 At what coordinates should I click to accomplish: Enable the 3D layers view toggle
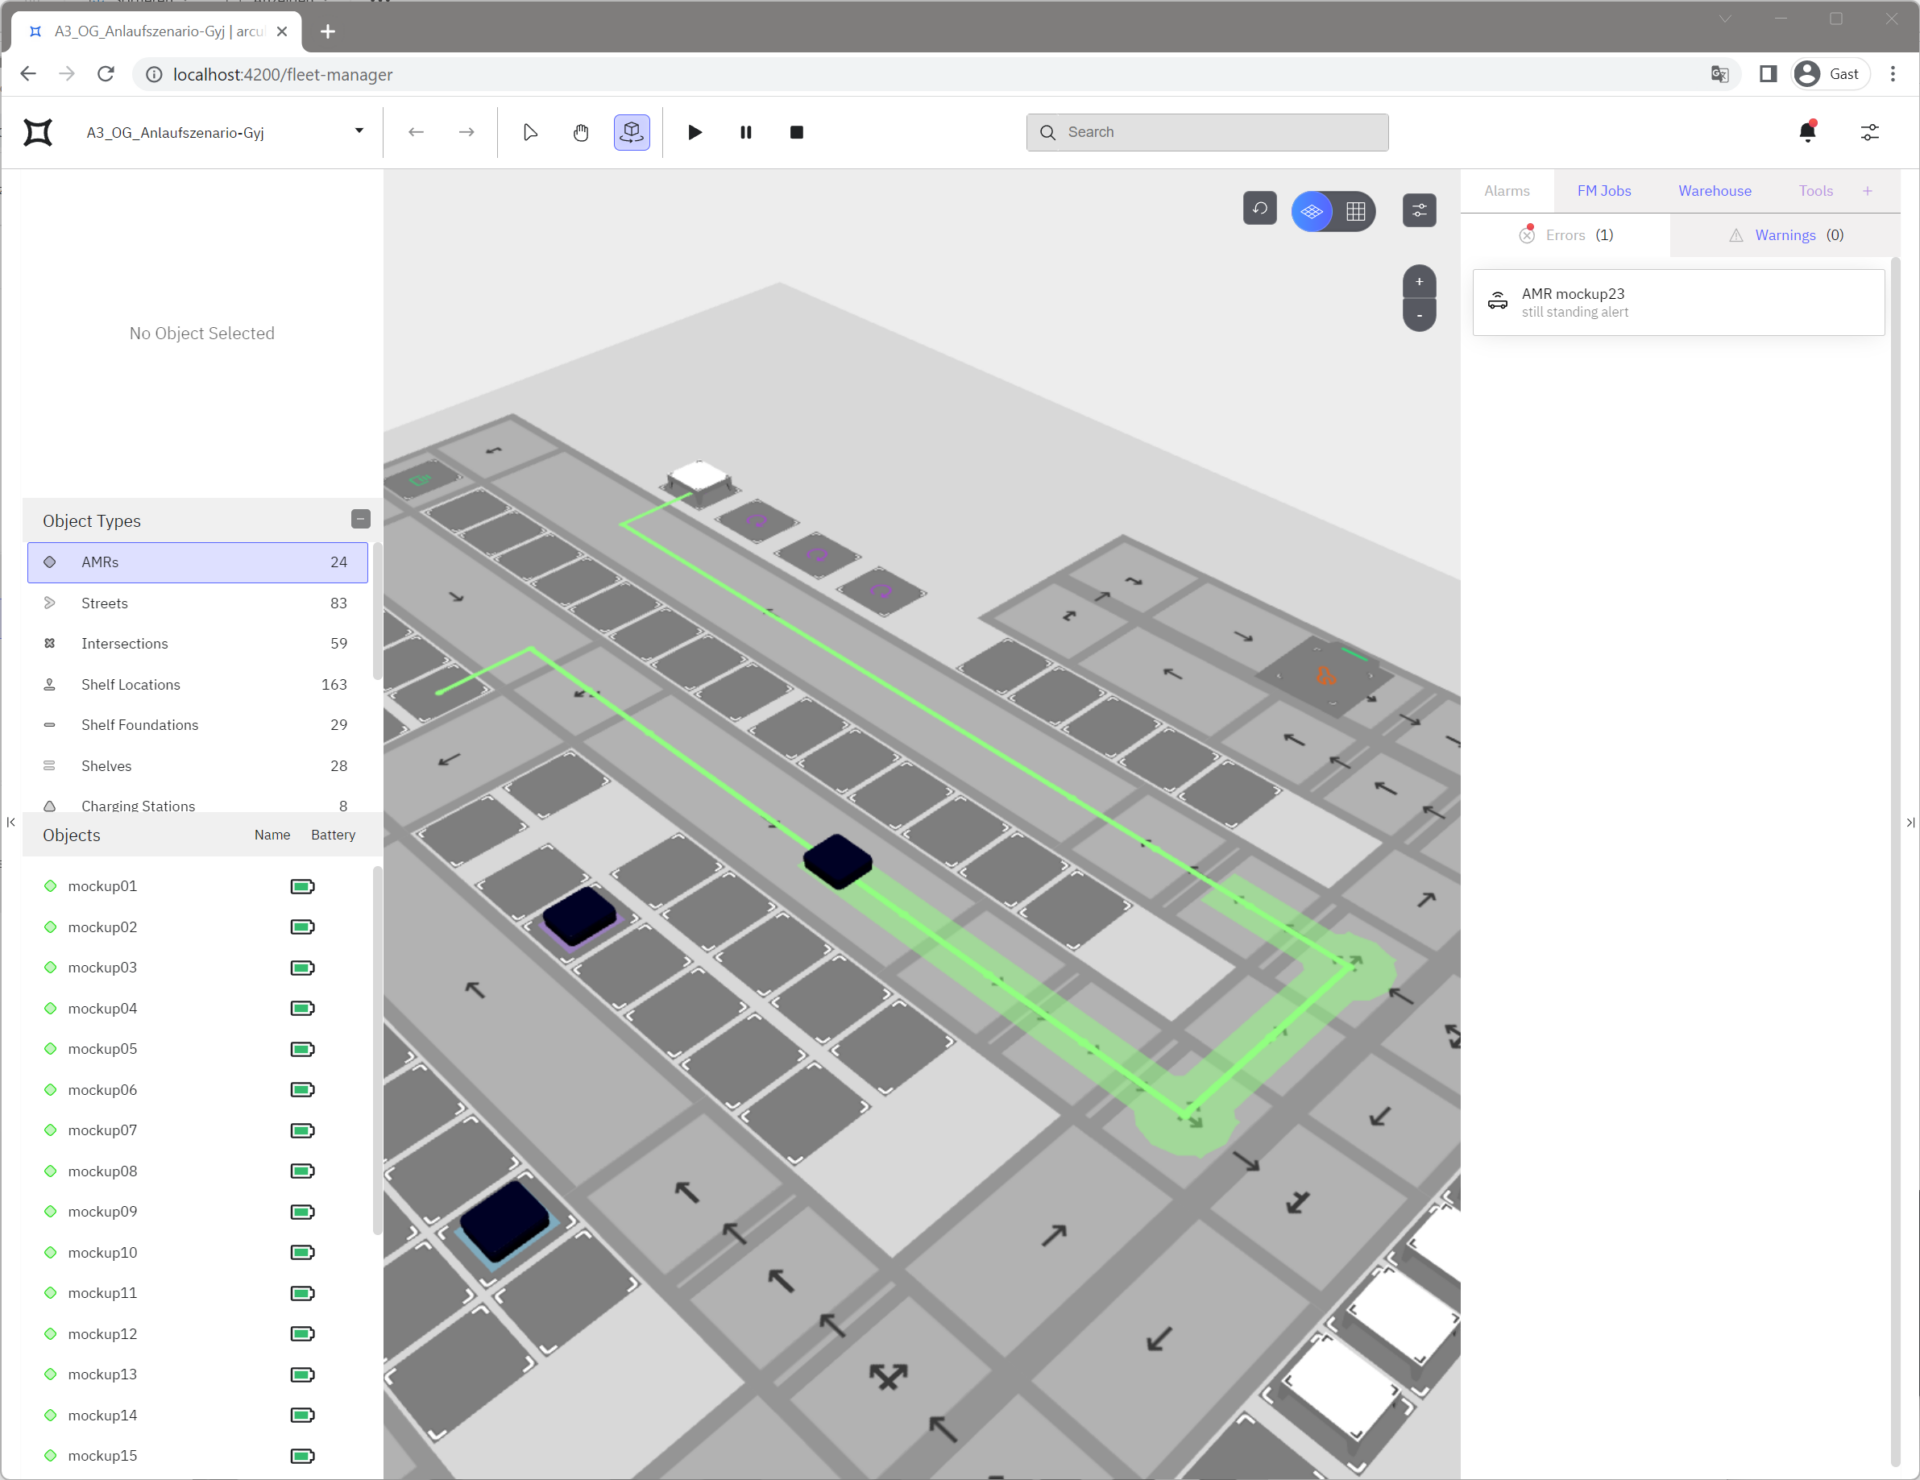click(1312, 211)
